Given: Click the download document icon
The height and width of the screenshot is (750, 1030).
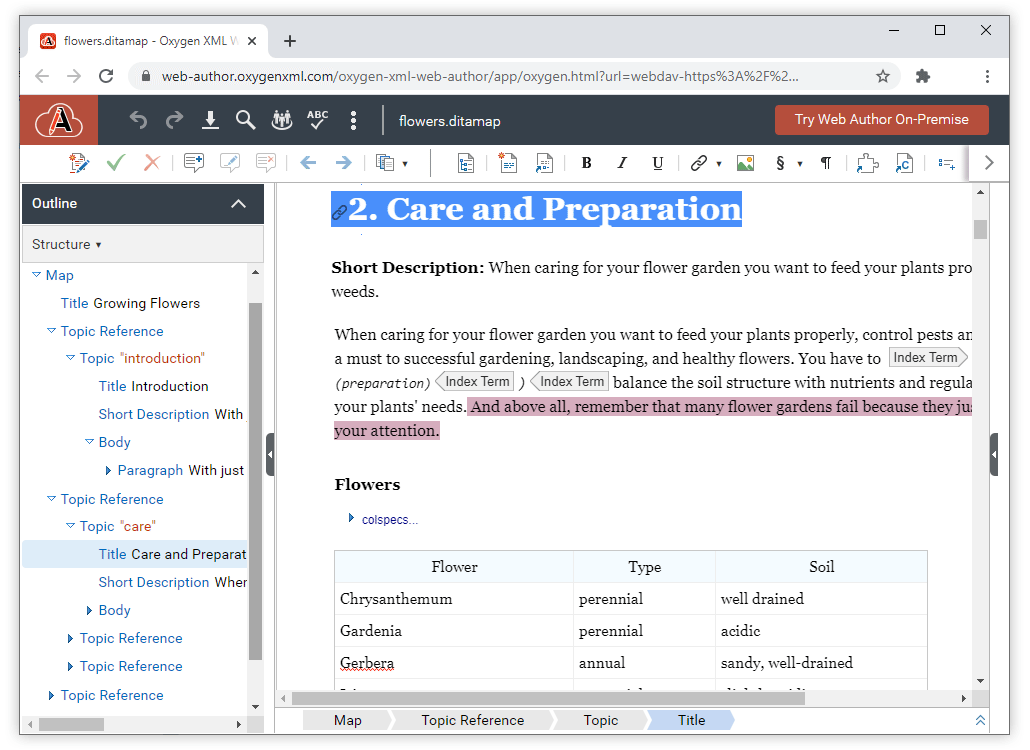Looking at the screenshot, I should [210, 120].
